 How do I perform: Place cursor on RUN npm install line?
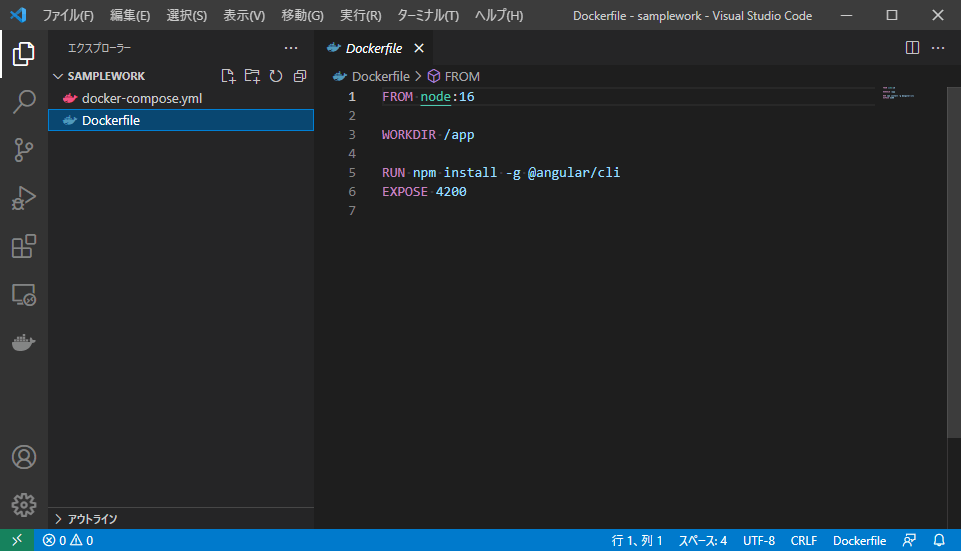501,172
